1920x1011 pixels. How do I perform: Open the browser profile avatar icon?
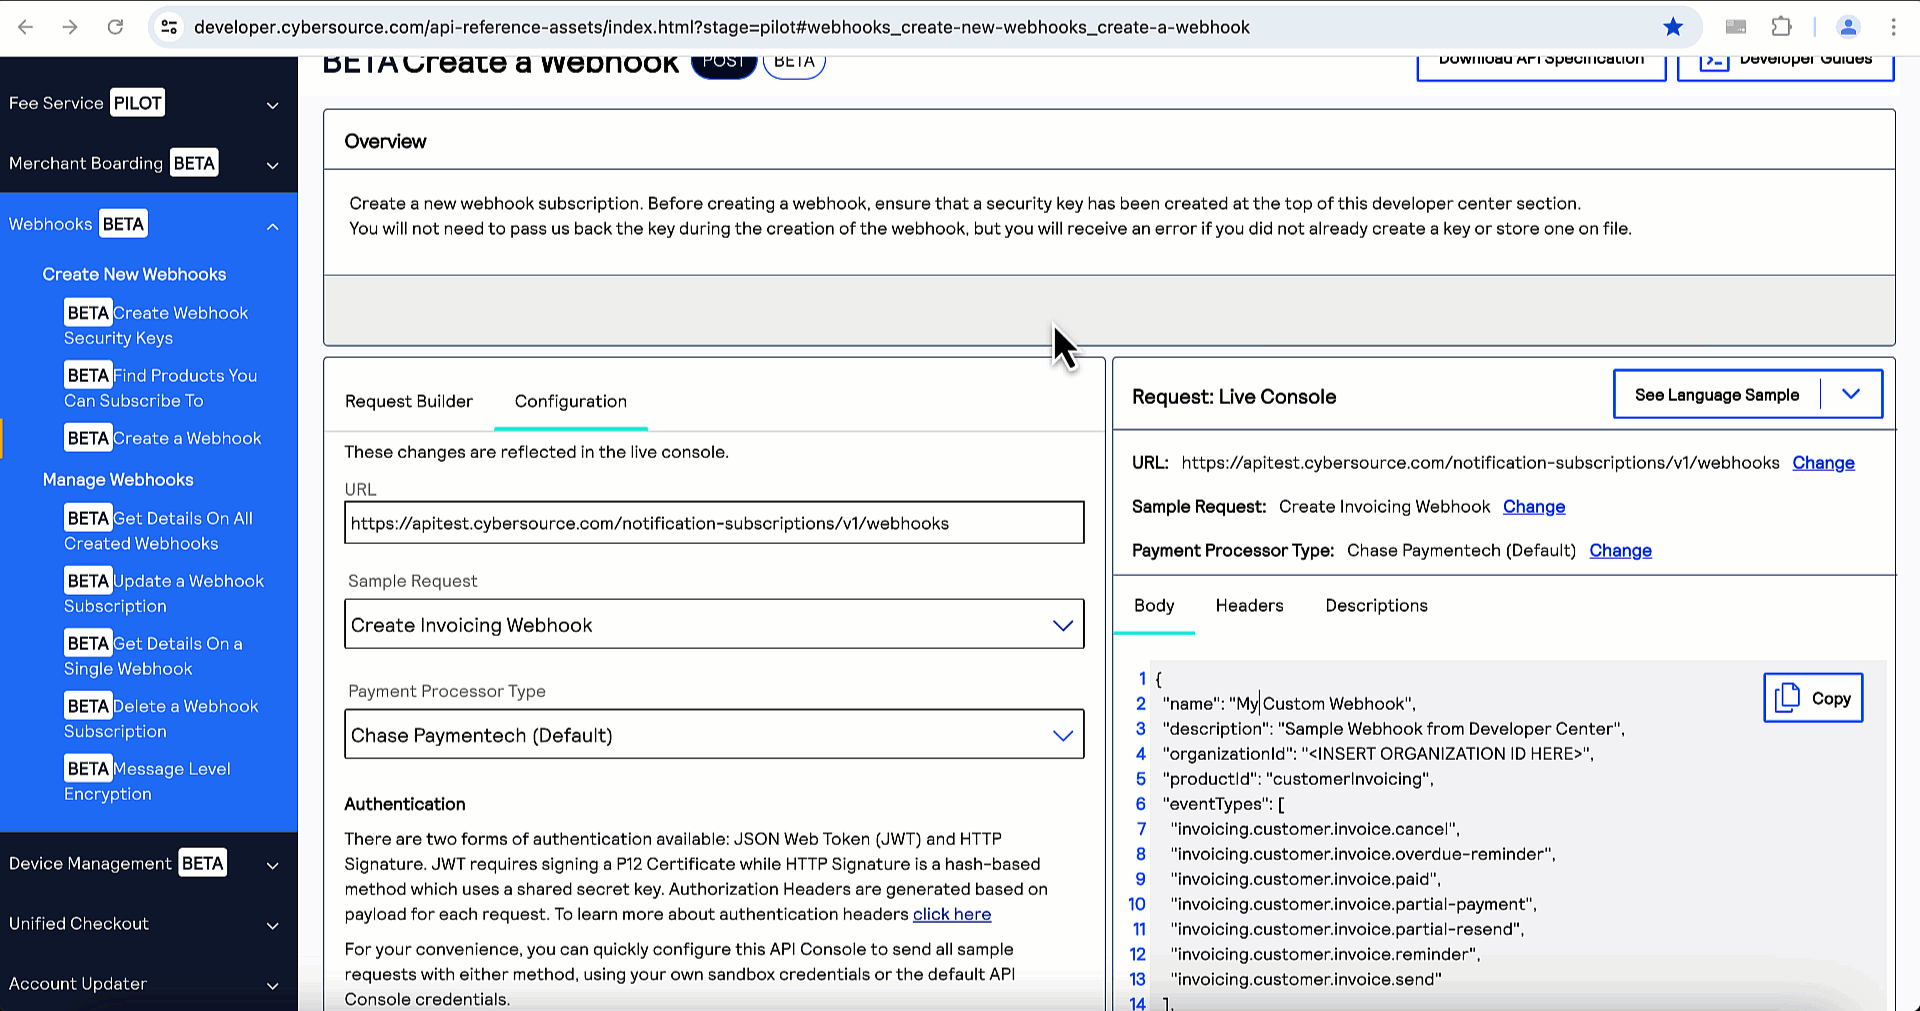[x=1848, y=27]
